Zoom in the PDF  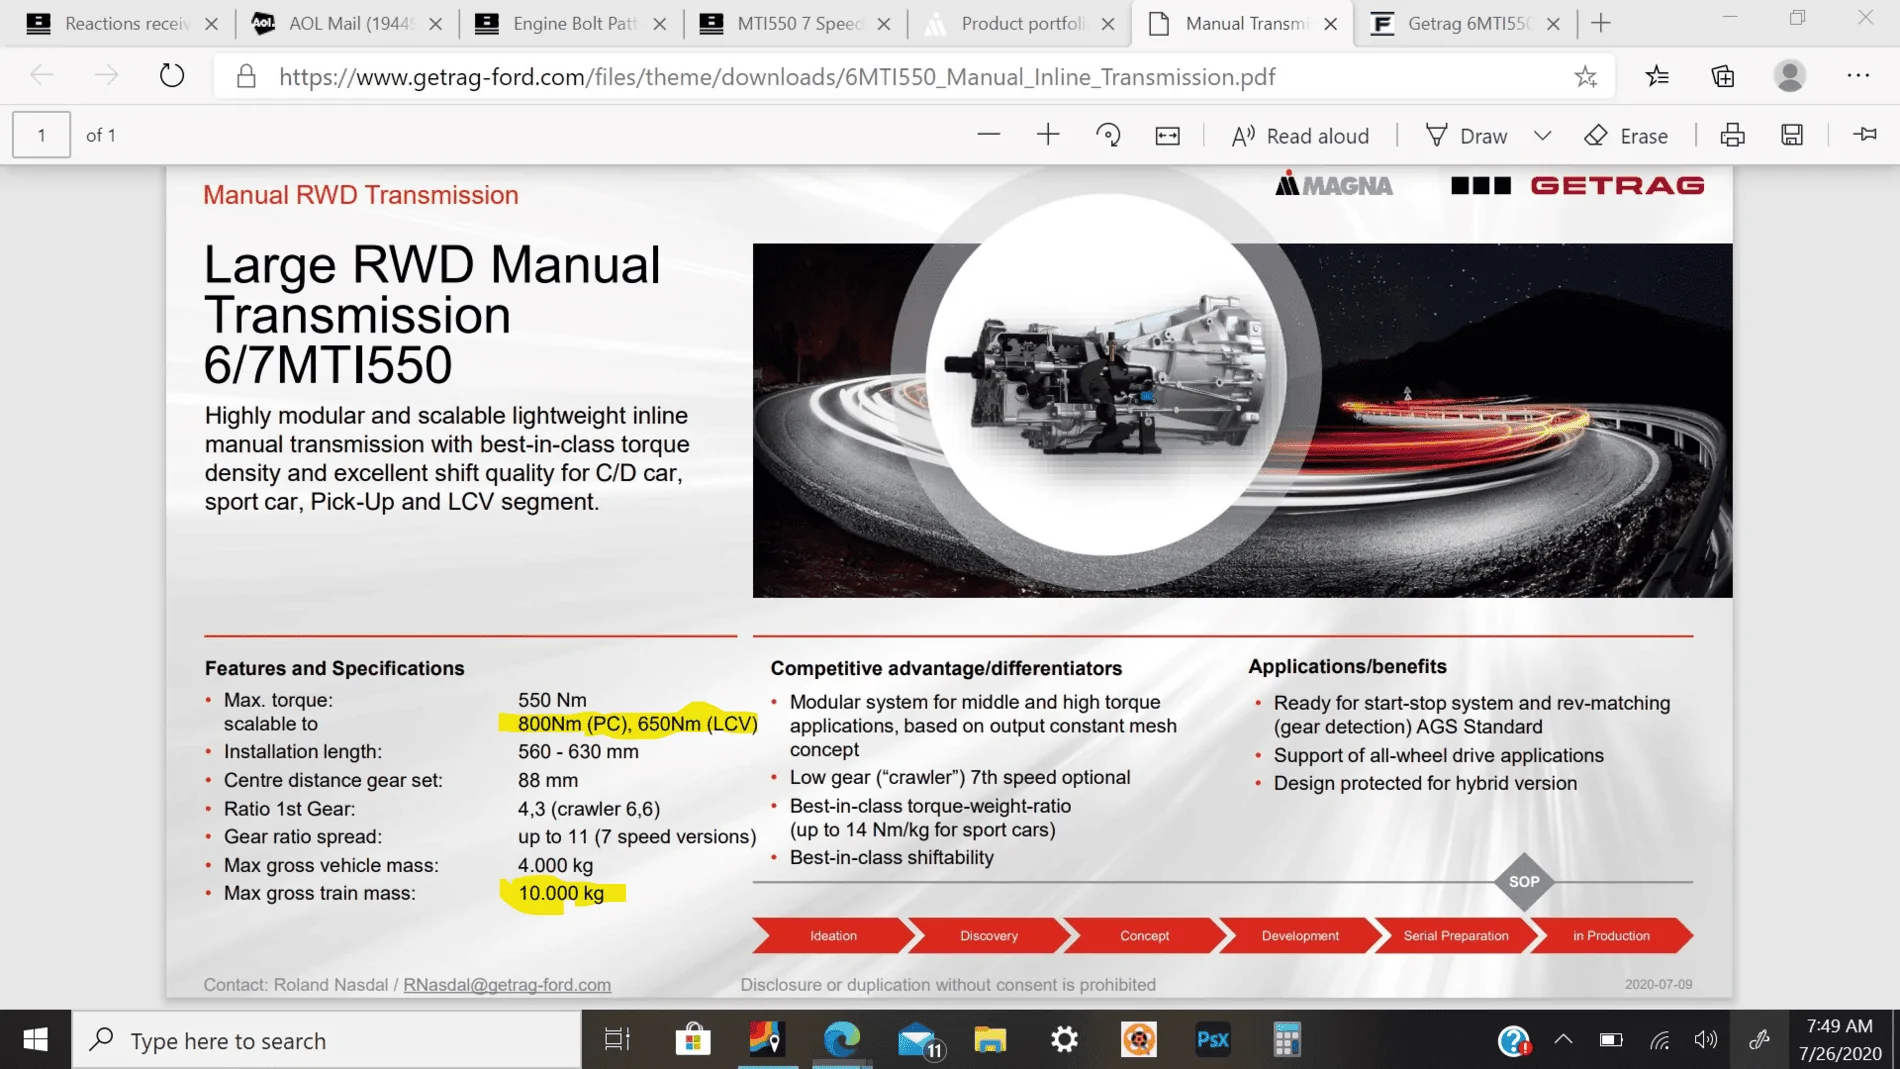pyautogui.click(x=1048, y=135)
